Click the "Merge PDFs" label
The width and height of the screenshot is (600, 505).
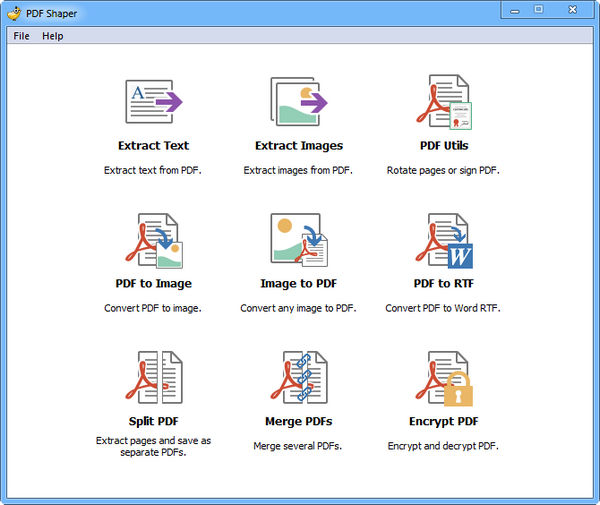[298, 421]
